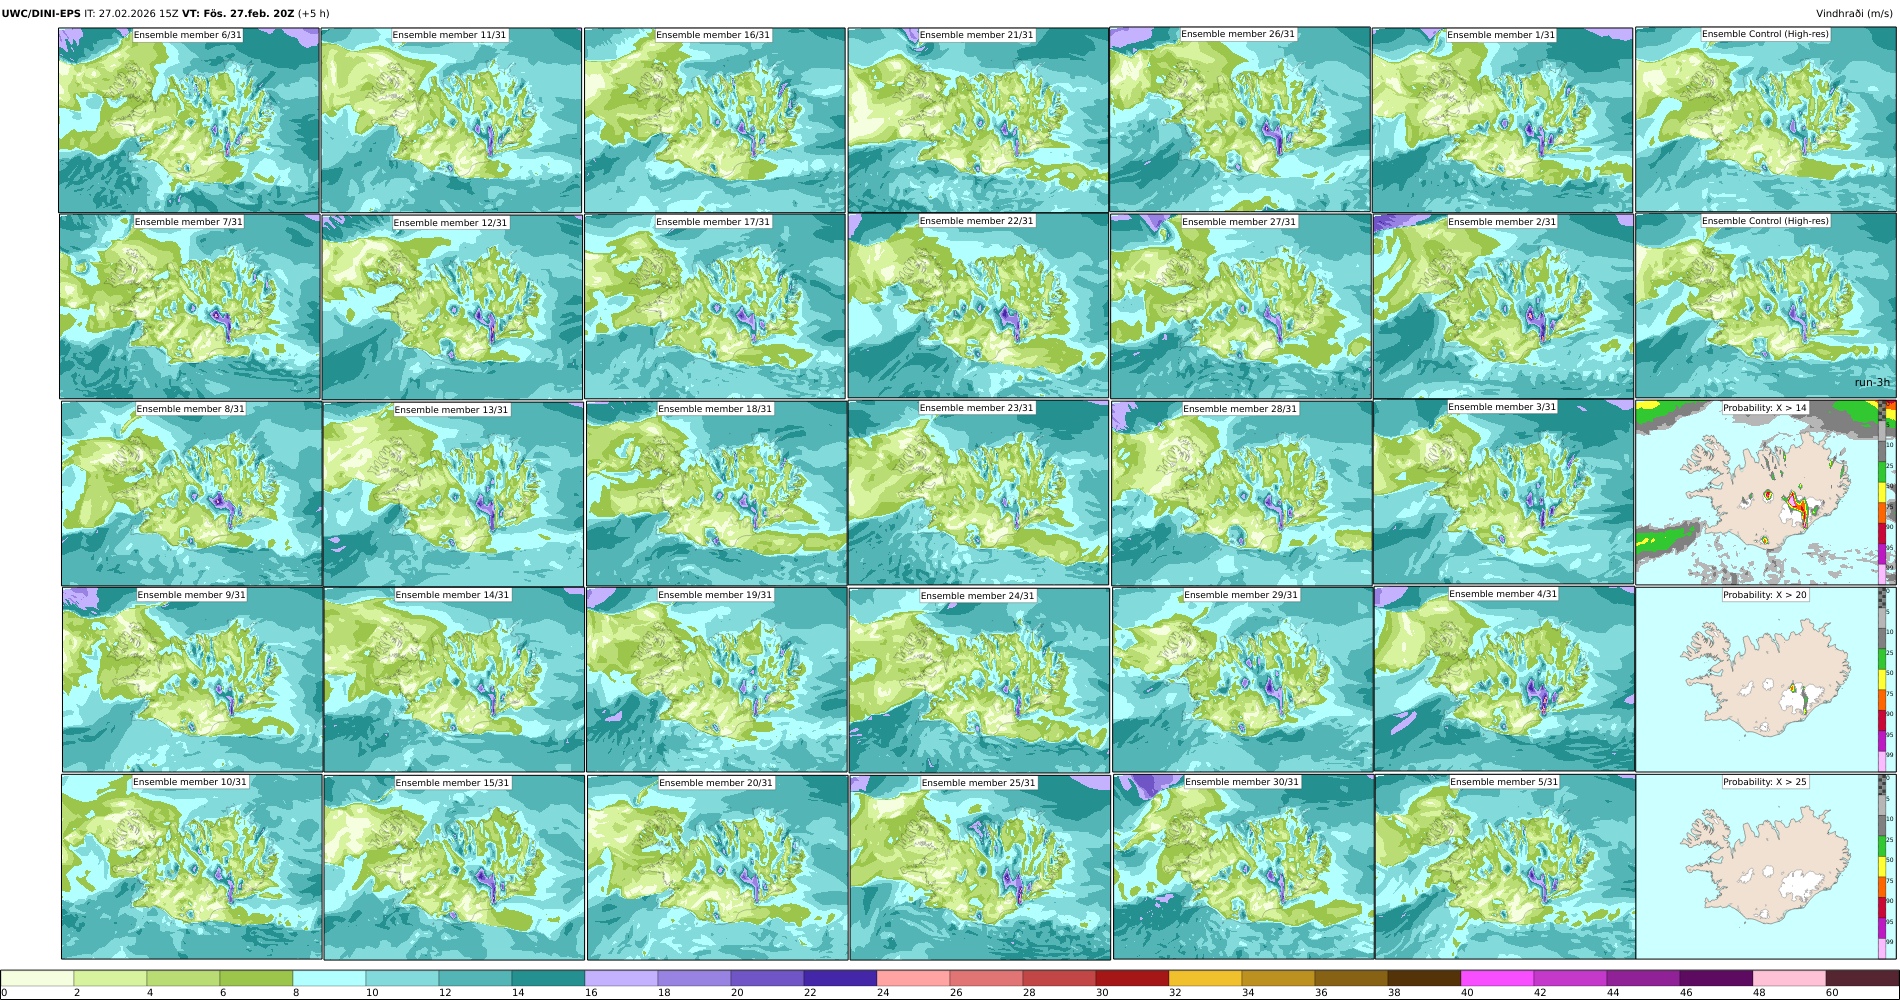Open the Ensemble Control map without run-3h

[x=1765, y=119]
